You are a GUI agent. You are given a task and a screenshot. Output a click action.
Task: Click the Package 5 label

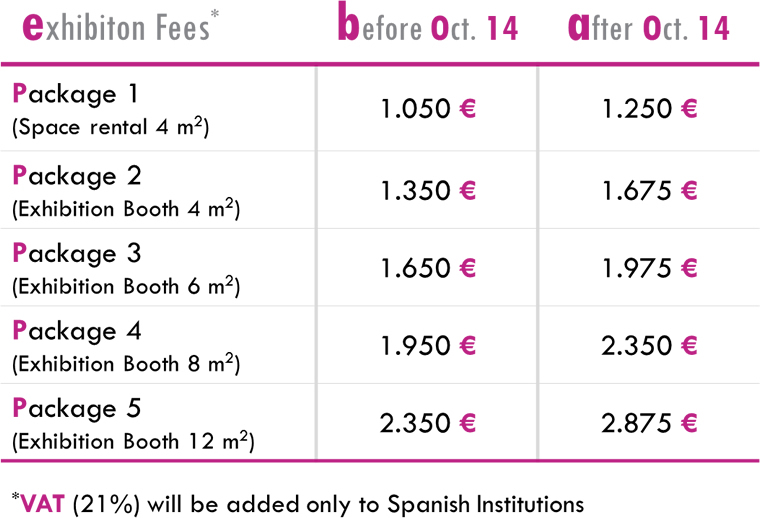click(77, 408)
